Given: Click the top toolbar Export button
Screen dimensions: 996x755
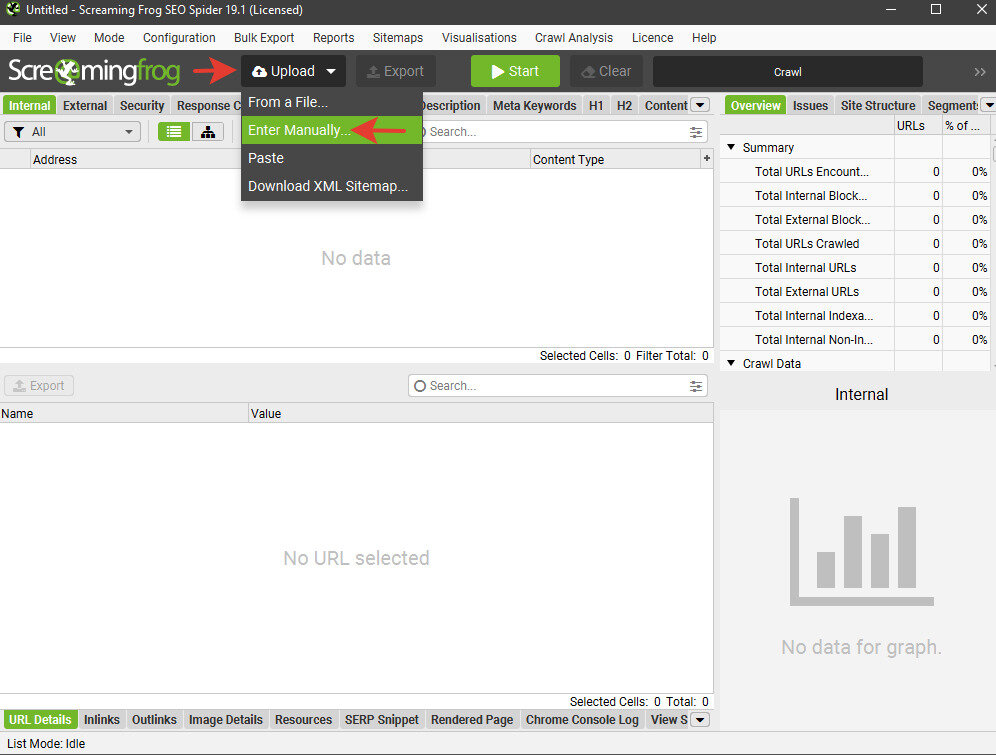Looking at the screenshot, I should coord(396,71).
